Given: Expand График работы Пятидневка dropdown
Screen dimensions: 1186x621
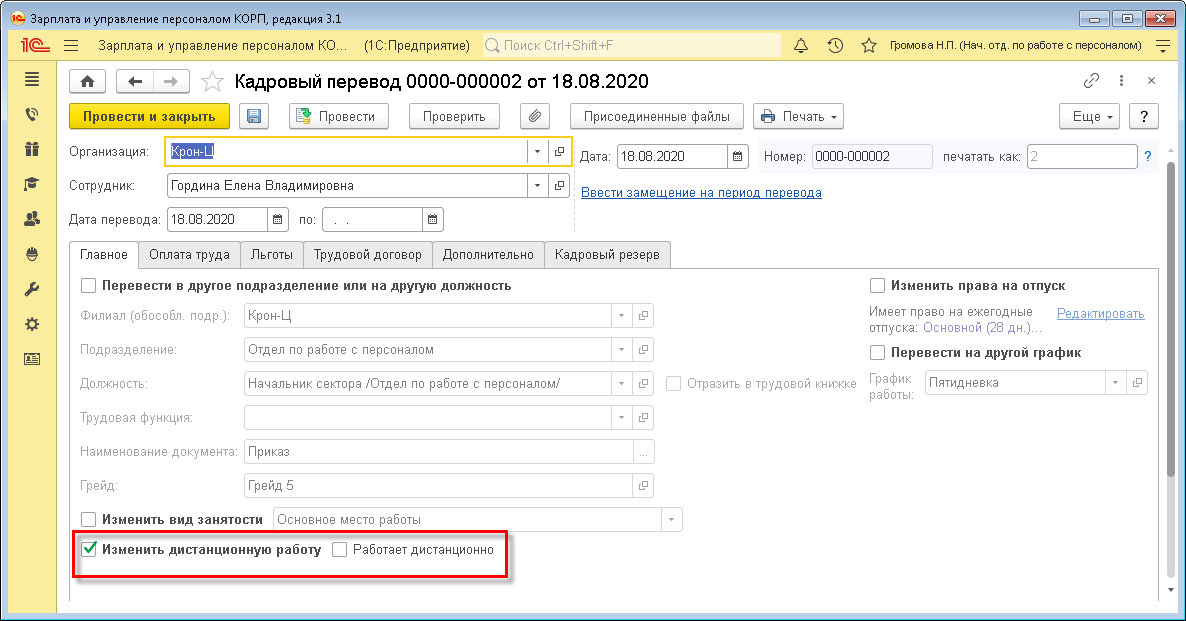Looking at the screenshot, I should [x=1116, y=383].
